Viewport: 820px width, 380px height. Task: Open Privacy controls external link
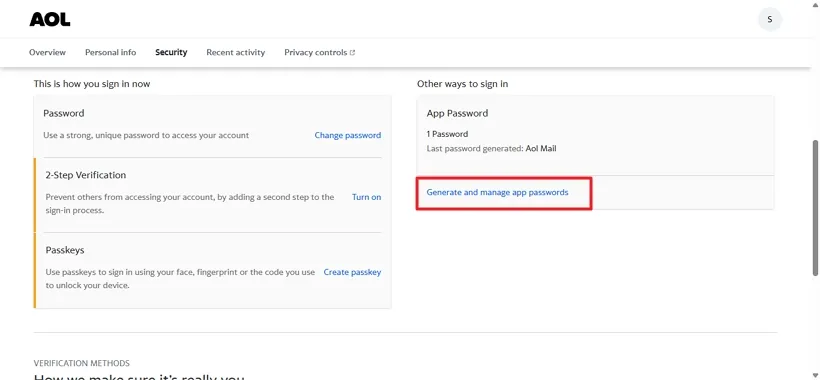point(320,52)
